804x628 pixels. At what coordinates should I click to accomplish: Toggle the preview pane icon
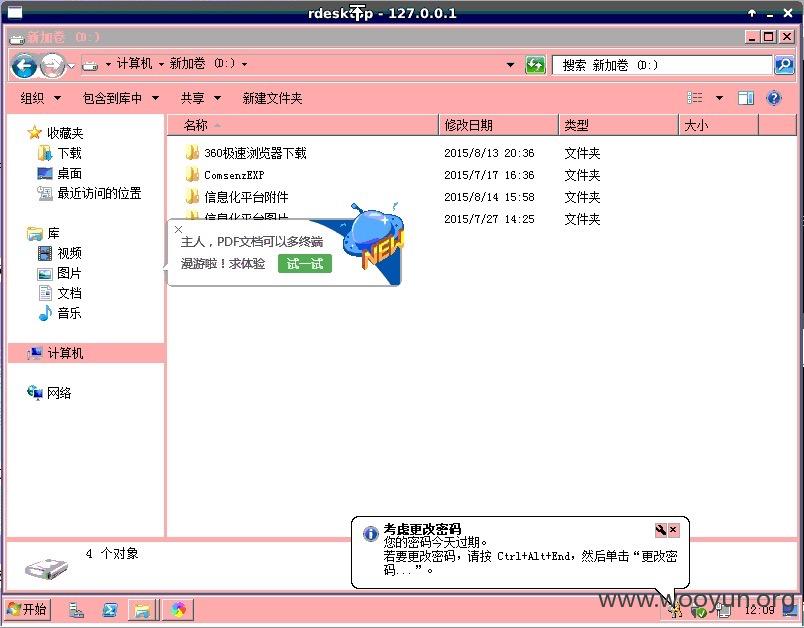746,97
